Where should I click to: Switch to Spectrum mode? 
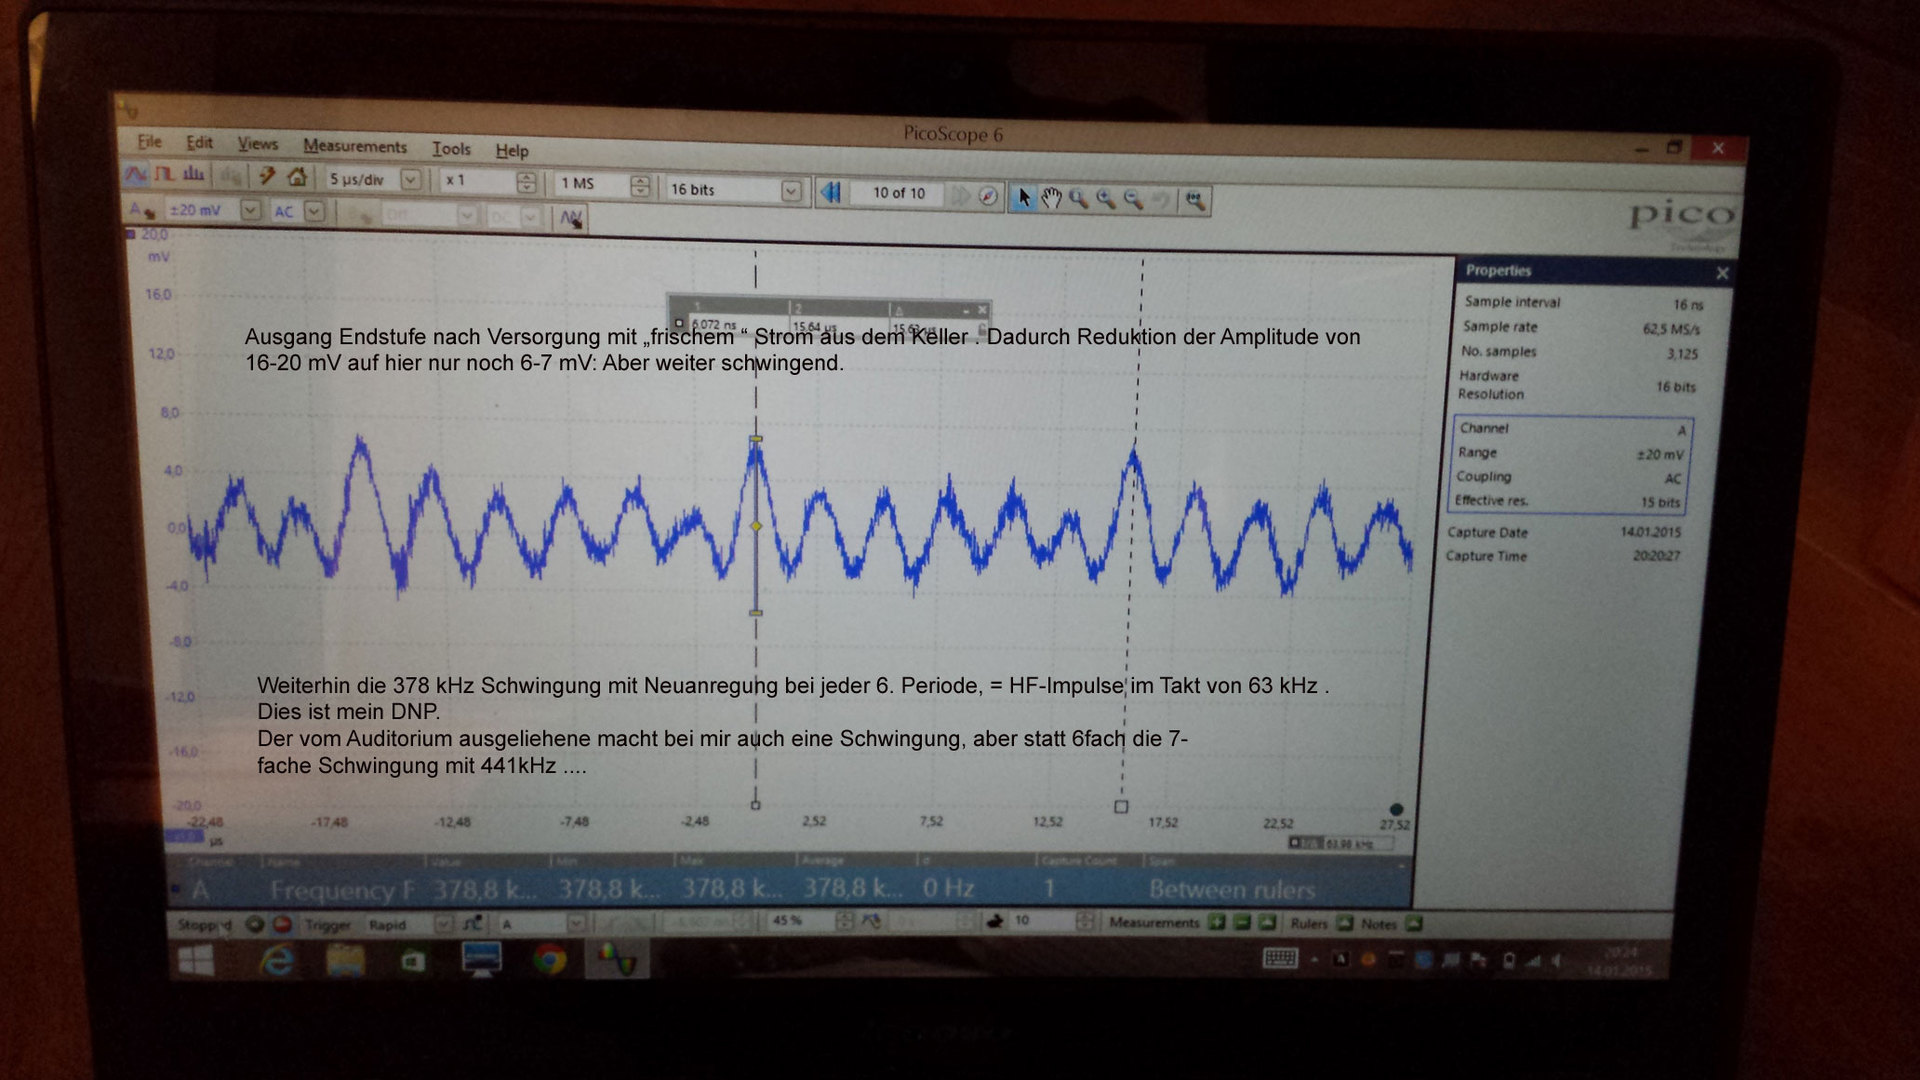(x=193, y=175)
